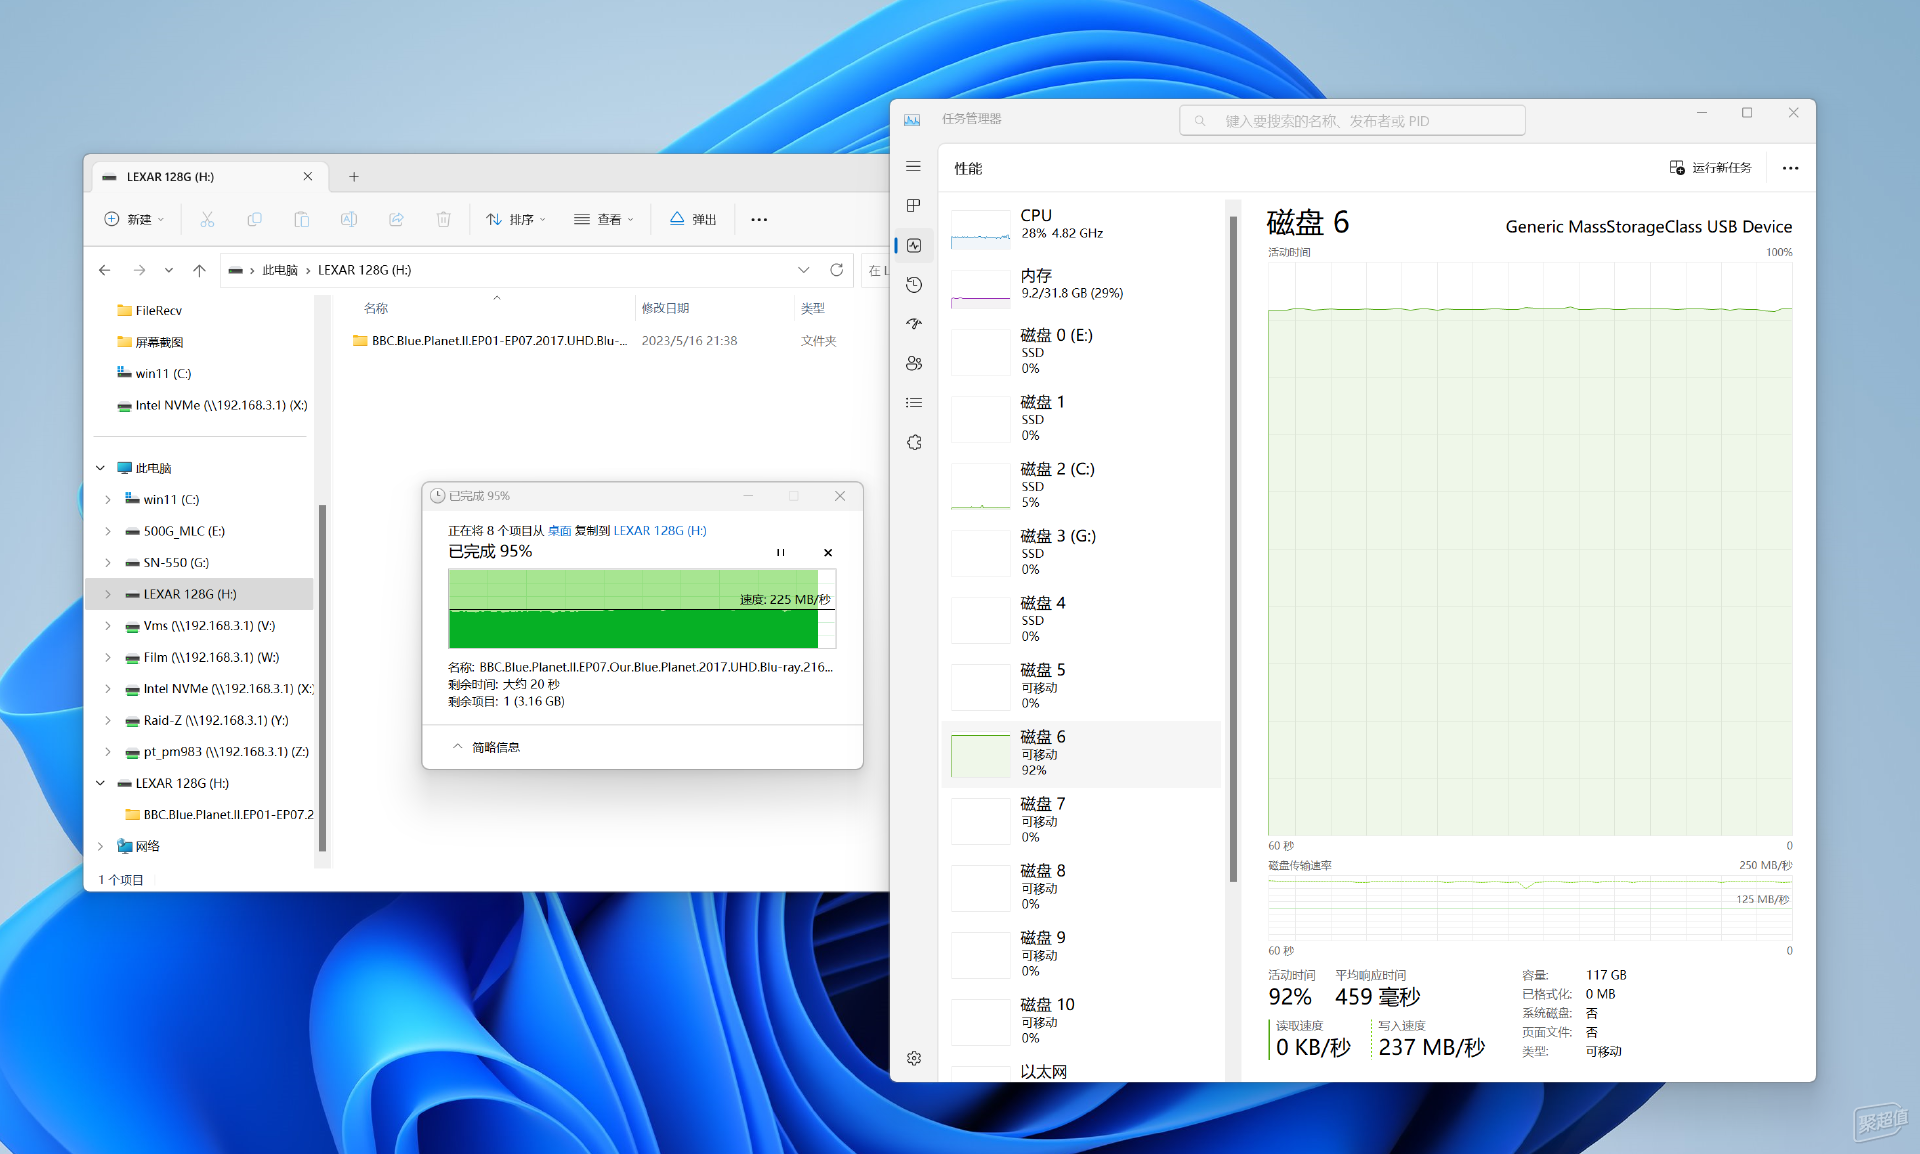Open Users icon in Task Manager sidebar

tap(913, 363)
